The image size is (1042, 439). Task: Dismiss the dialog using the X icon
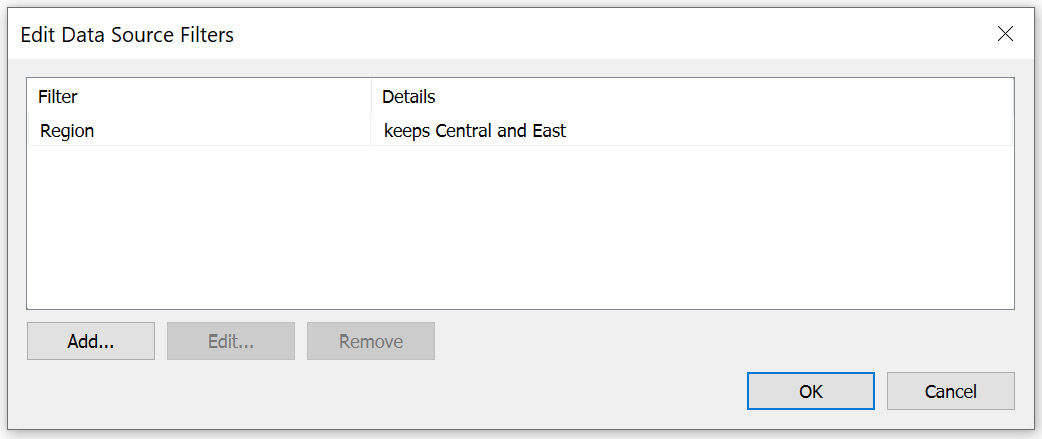[x=1005, y=34]
